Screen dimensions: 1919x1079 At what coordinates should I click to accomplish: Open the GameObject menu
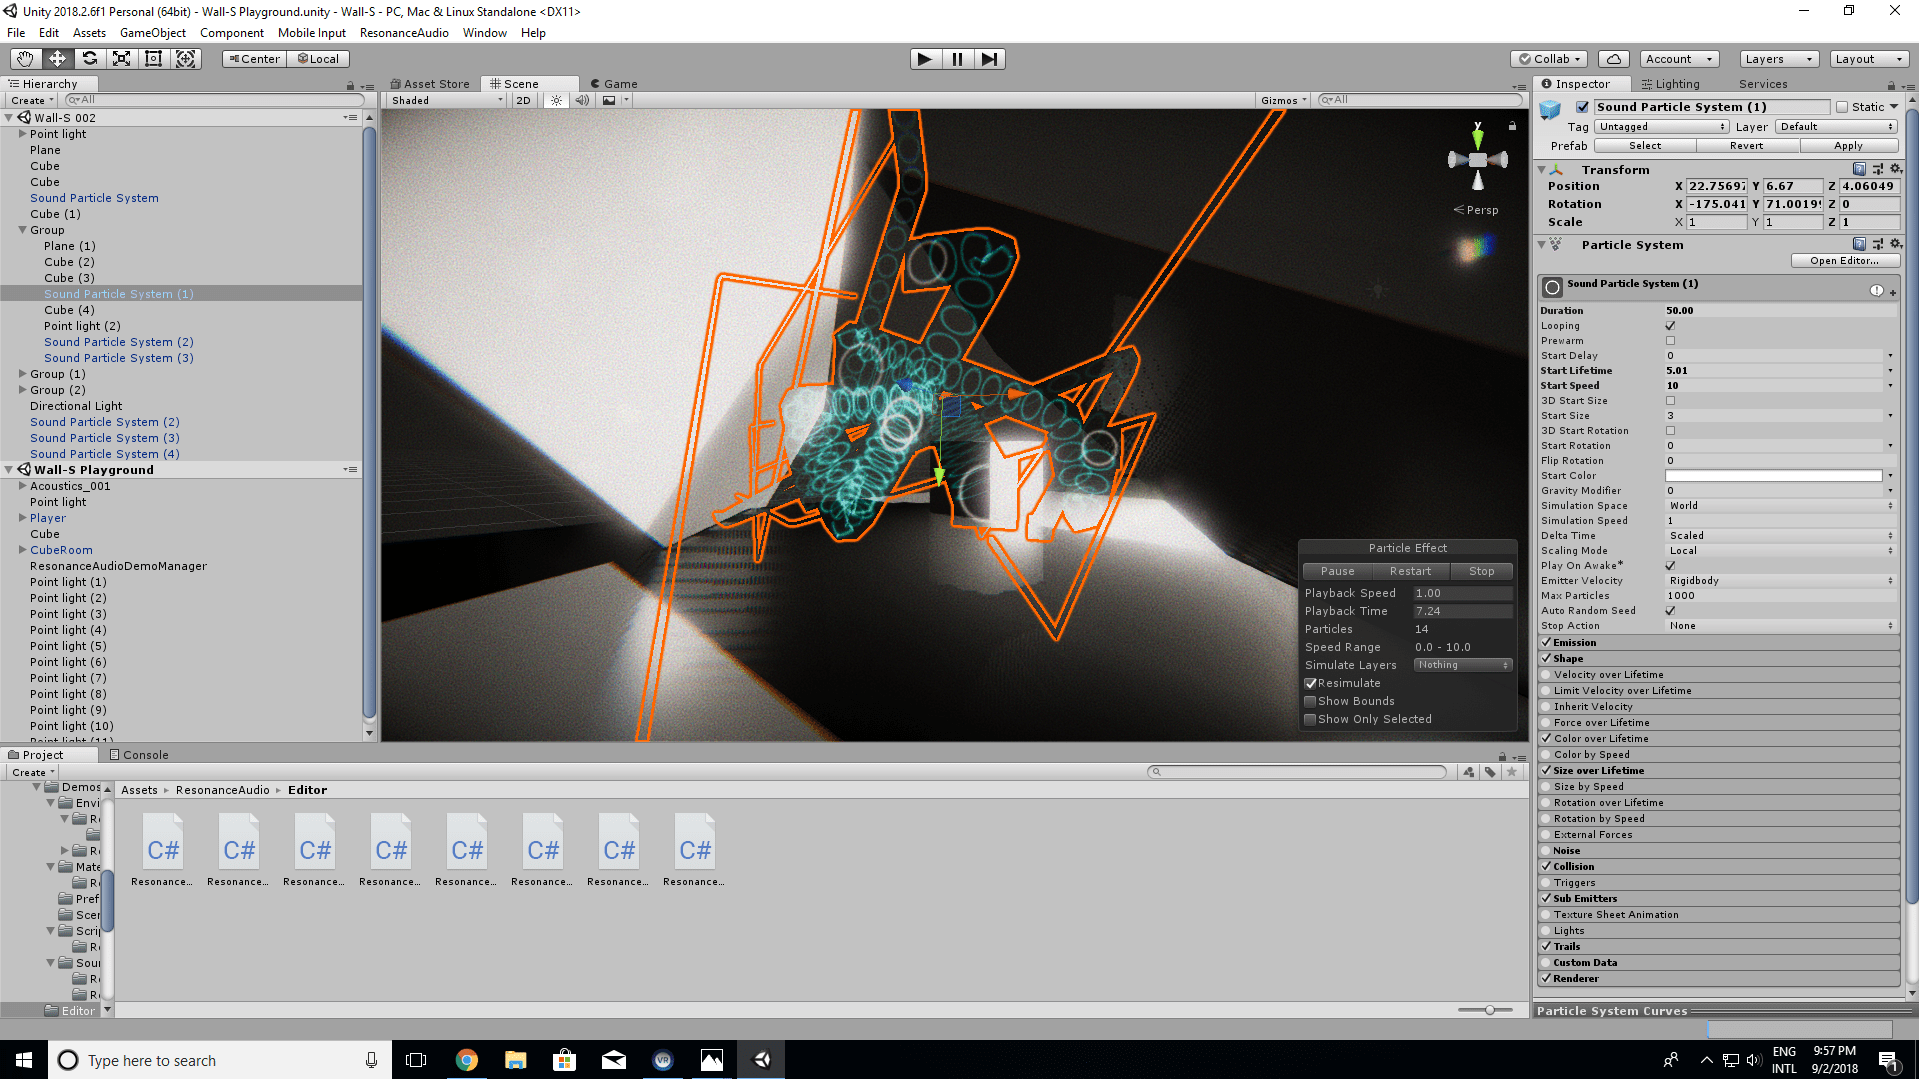(x=152, y=33)
